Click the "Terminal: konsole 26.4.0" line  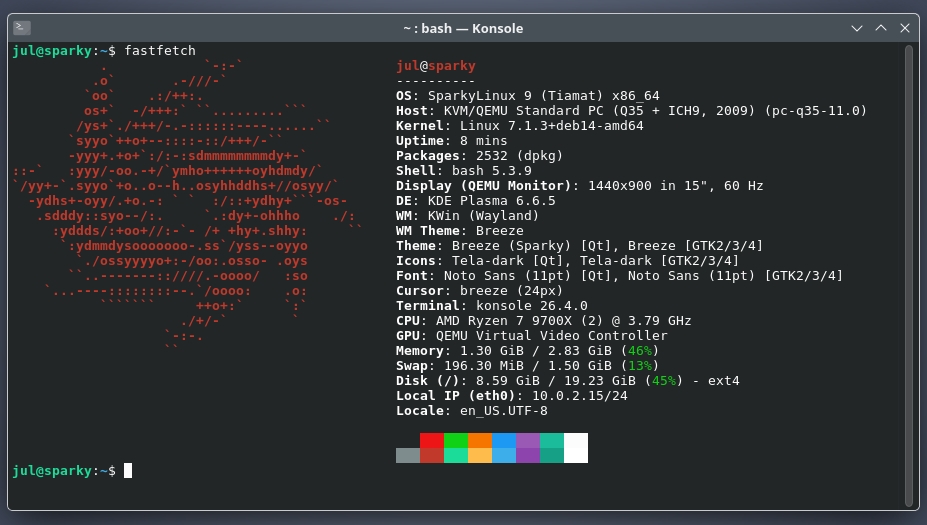pyautogui.click(x=492, y=306)
